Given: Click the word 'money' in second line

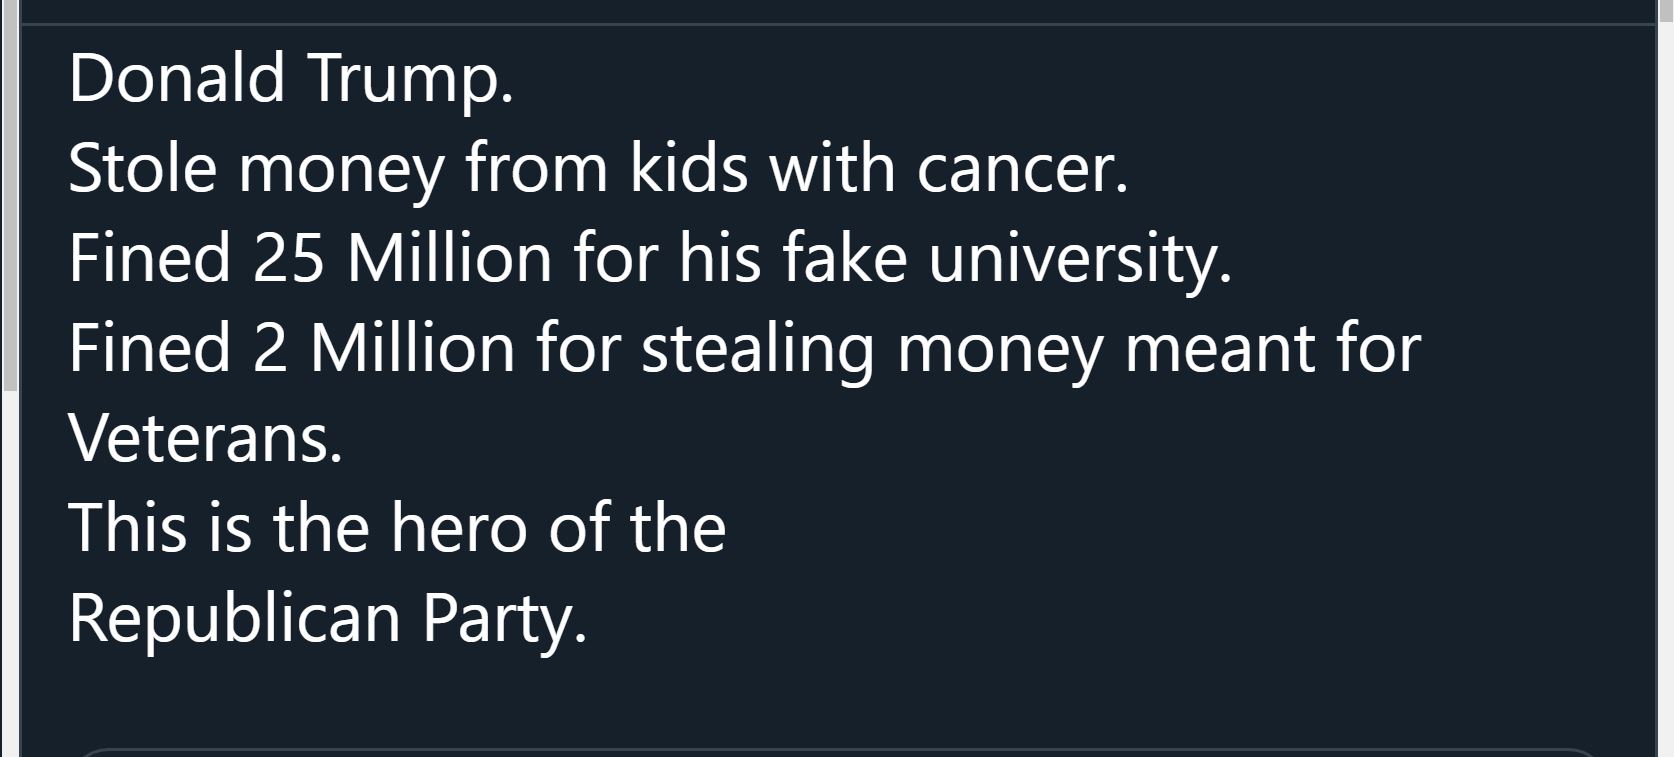Looking at the screenshot, I should 341,171.
